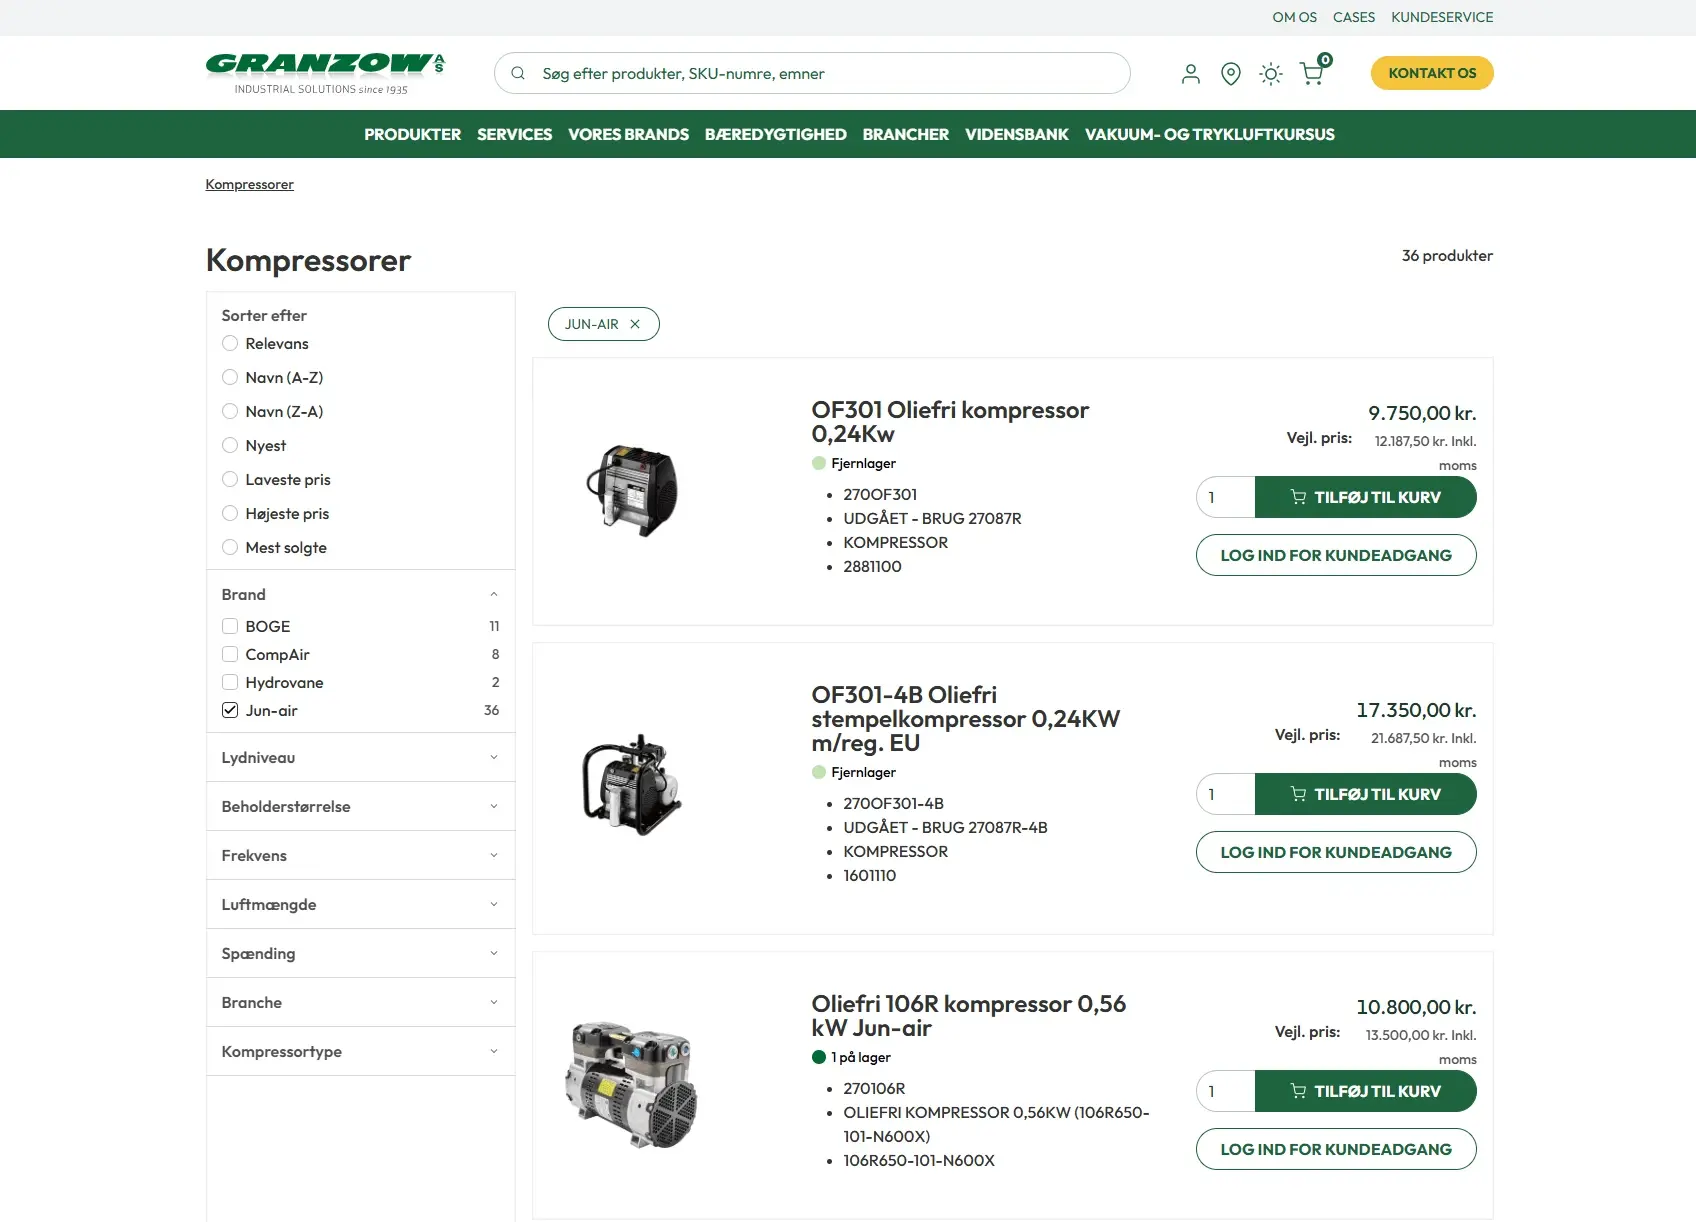Open the VORES BRANDS menu
1696x1222 pixels.
tap(628, 134)
